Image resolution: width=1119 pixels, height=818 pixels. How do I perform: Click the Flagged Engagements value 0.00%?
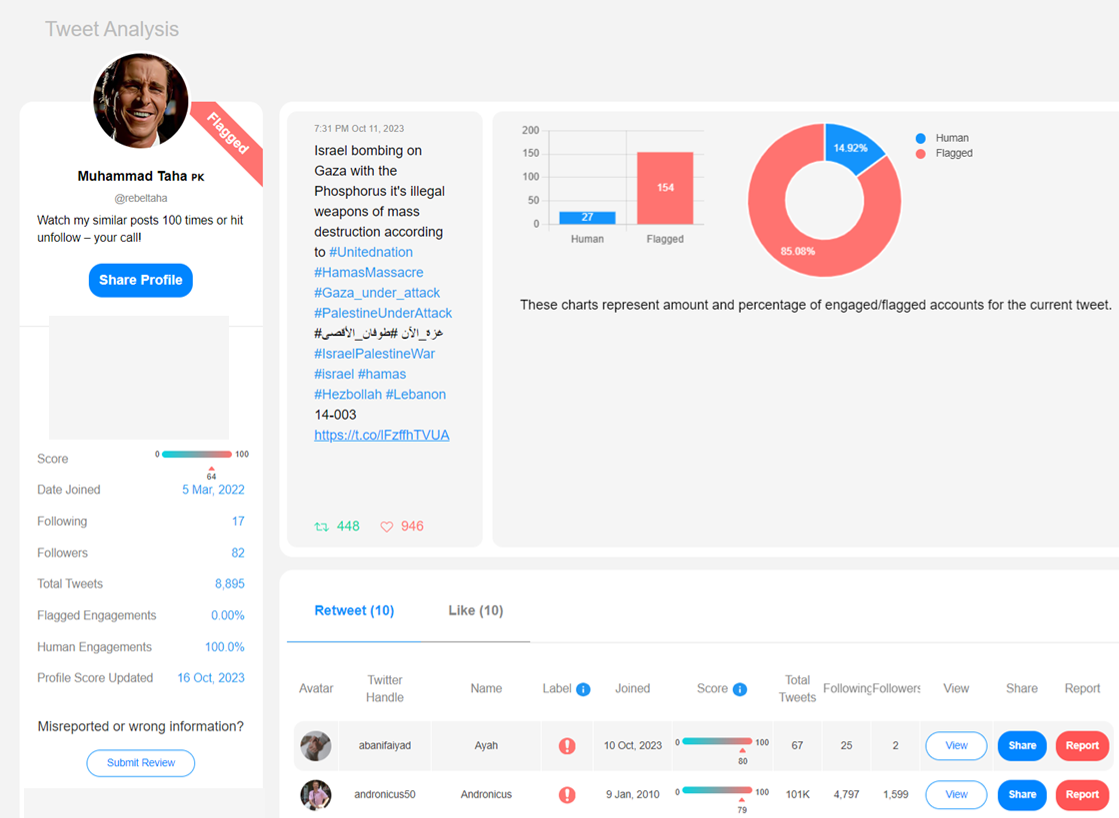pyautogui.click(x=228, y=615)
